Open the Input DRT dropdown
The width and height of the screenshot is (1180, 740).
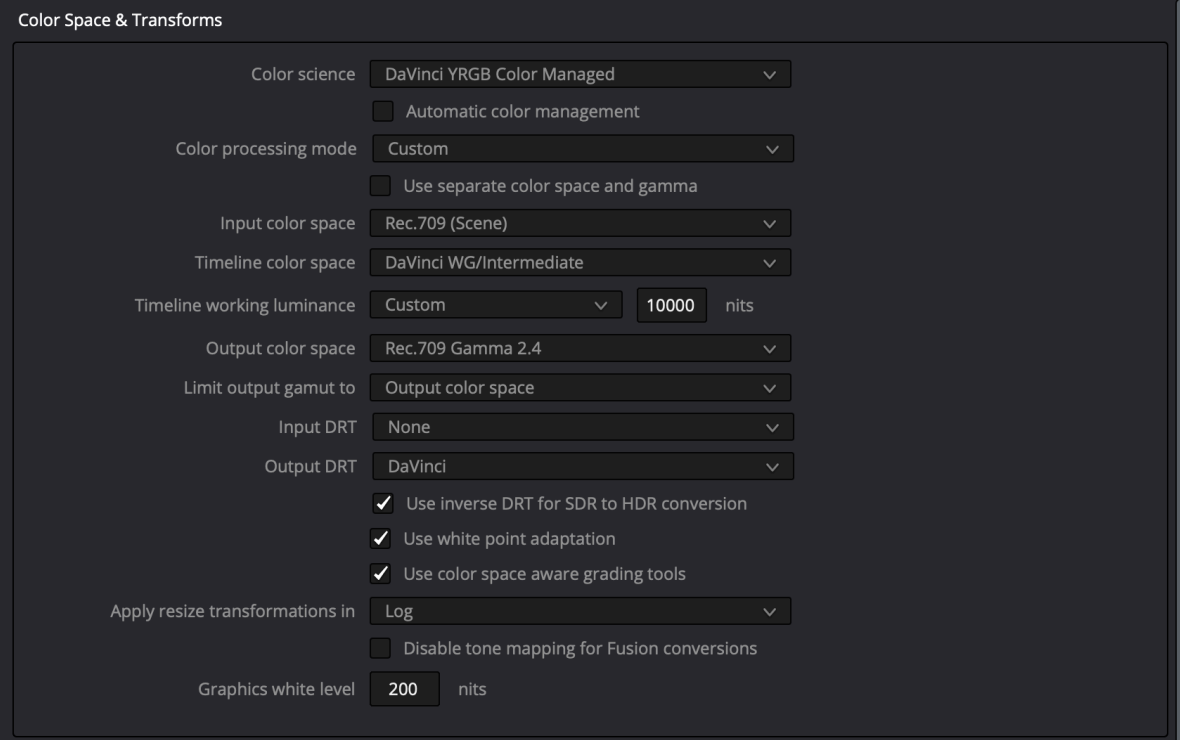coord(582,427)
